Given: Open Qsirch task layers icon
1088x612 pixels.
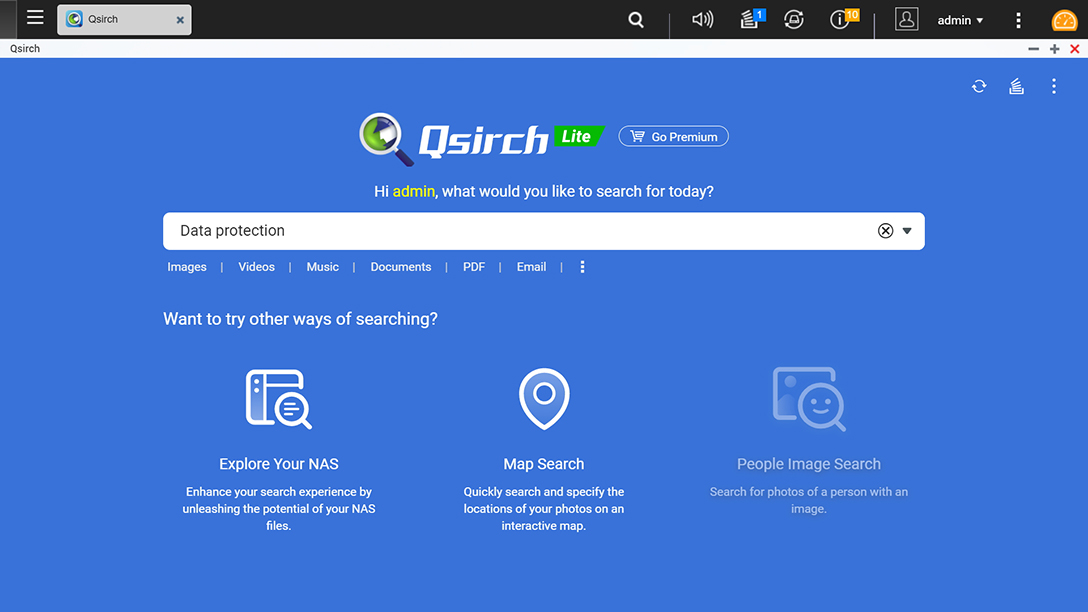Looking at the screenshot, I should pyautogui.click(x=1016, y=87).
